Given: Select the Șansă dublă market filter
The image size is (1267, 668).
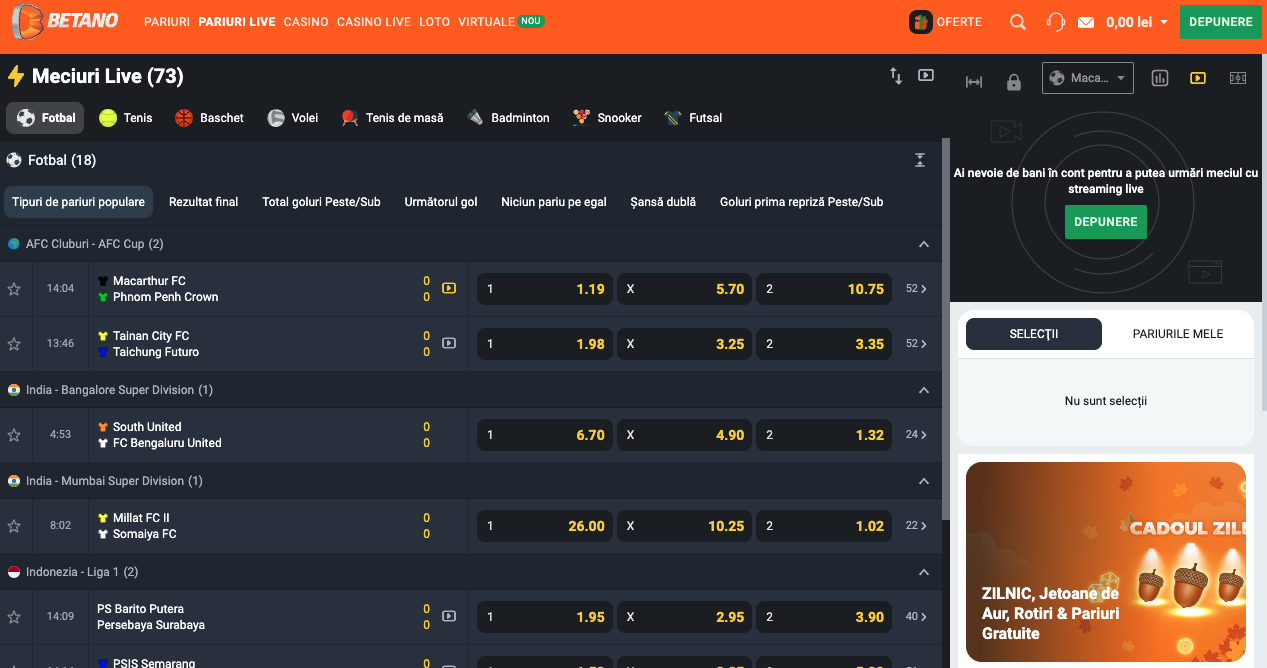Looking at the screenshot, I should tap(663, 202).
